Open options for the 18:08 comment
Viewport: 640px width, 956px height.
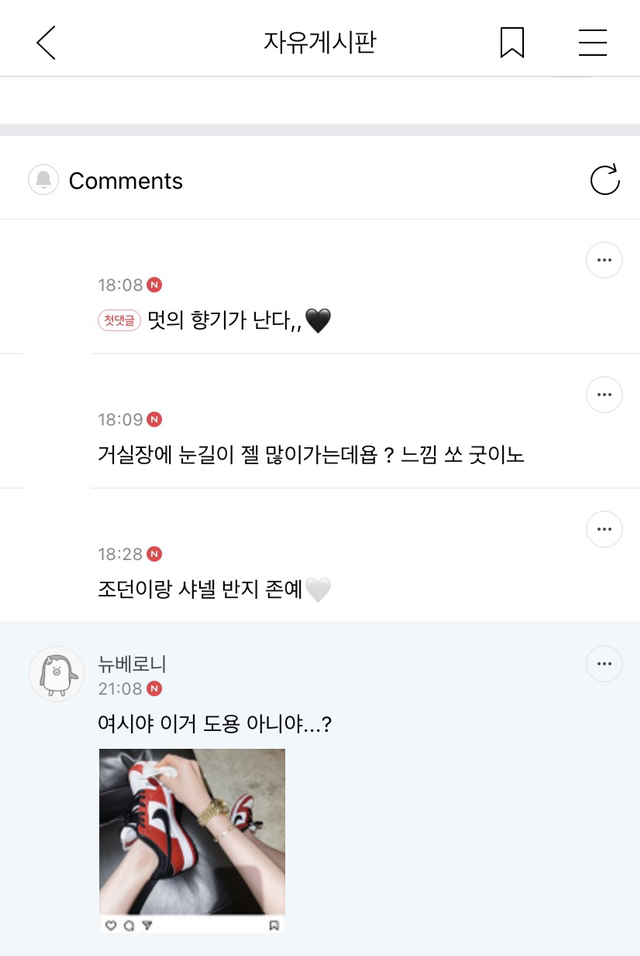(x=604, y=260)
